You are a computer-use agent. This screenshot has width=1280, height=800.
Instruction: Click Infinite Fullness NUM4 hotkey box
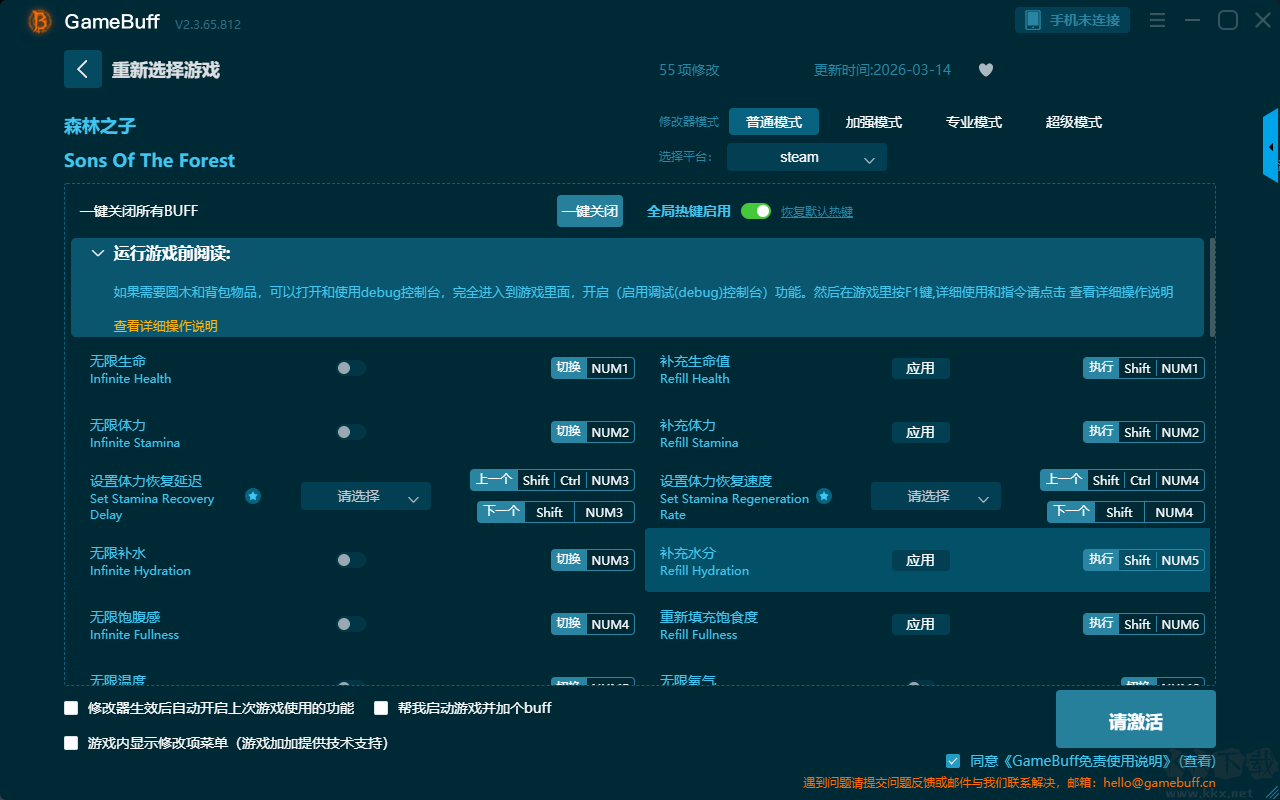593,624
